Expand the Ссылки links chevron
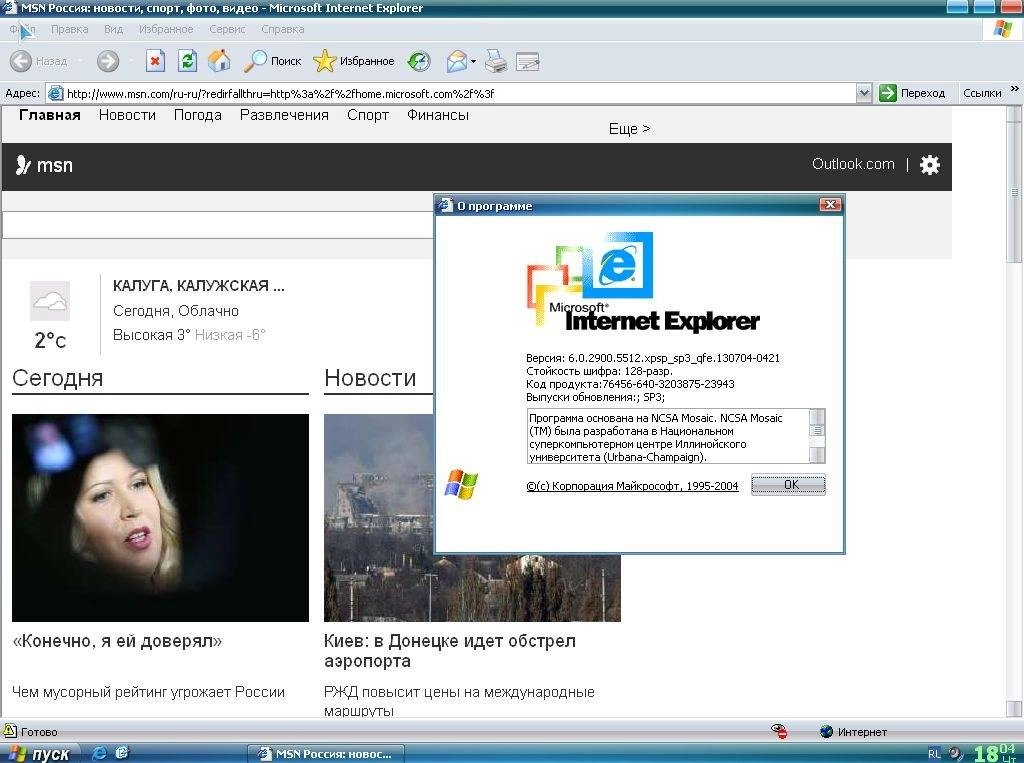Screen dimensions: 1024x763 (x=1014, y=89)
